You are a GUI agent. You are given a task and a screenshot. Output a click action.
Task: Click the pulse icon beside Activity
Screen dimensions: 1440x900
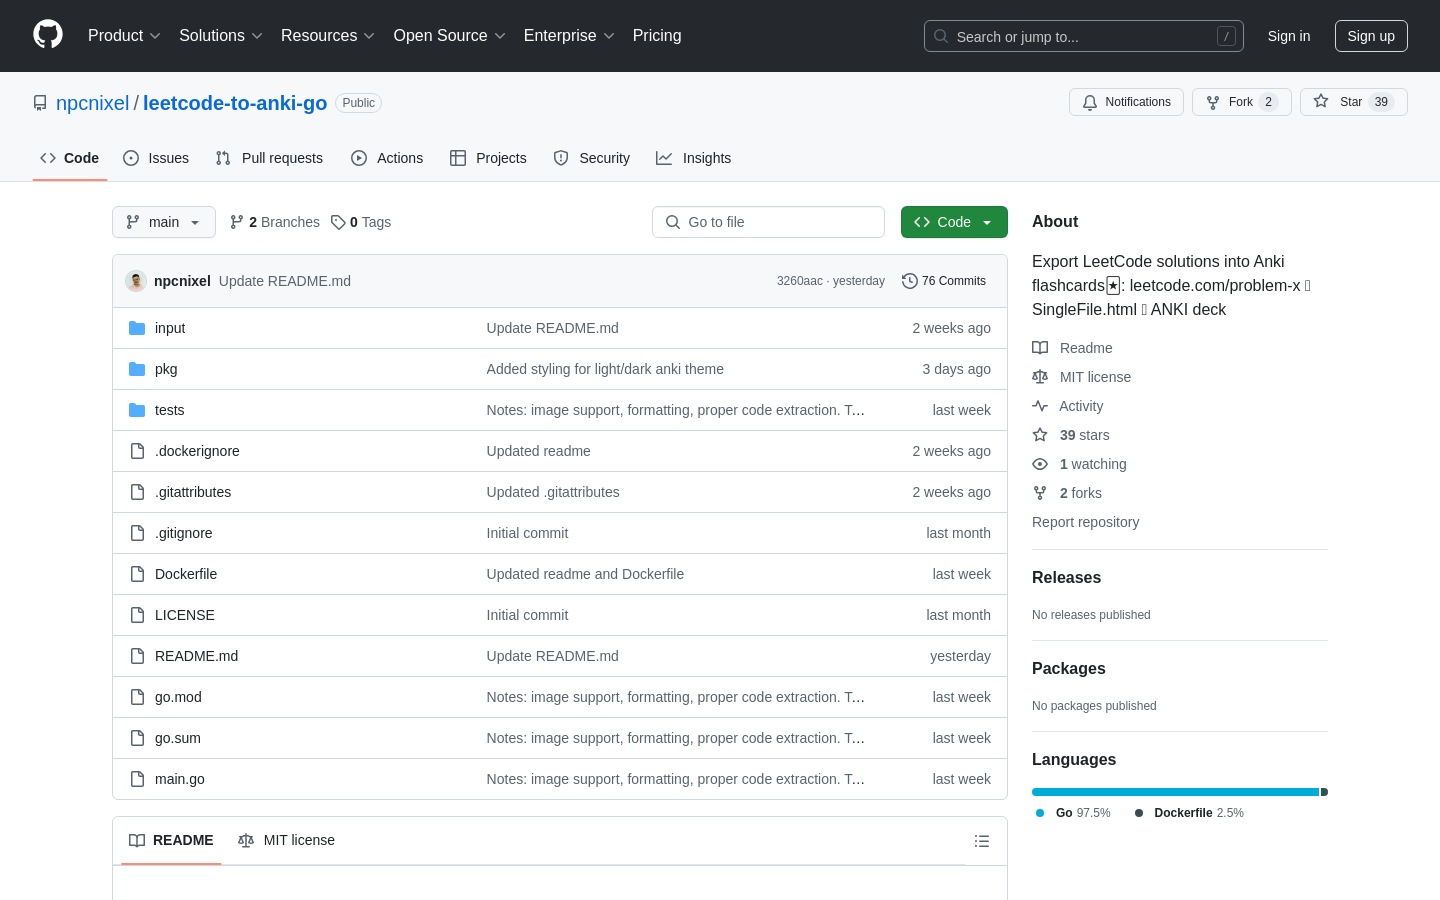(x=1040, y=406)
